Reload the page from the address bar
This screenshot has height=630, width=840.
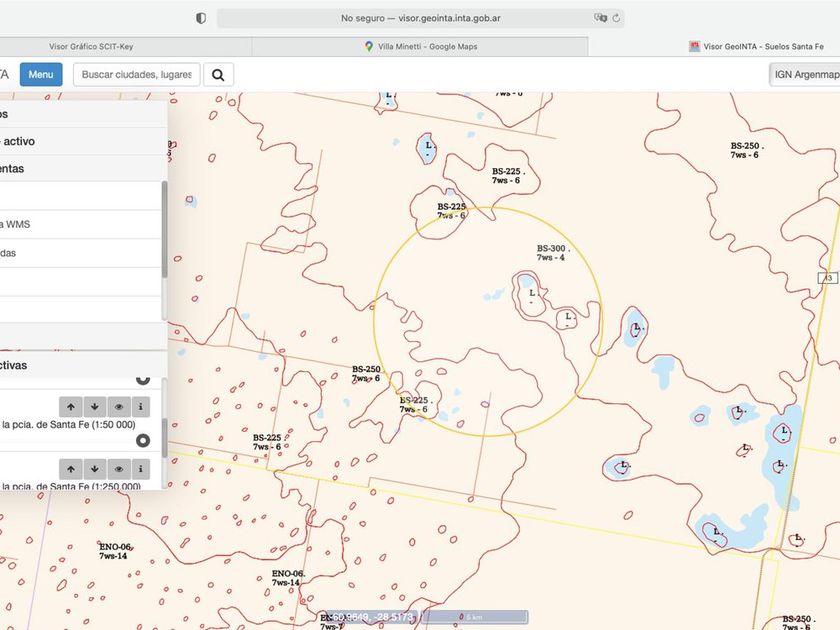(617, 18)
